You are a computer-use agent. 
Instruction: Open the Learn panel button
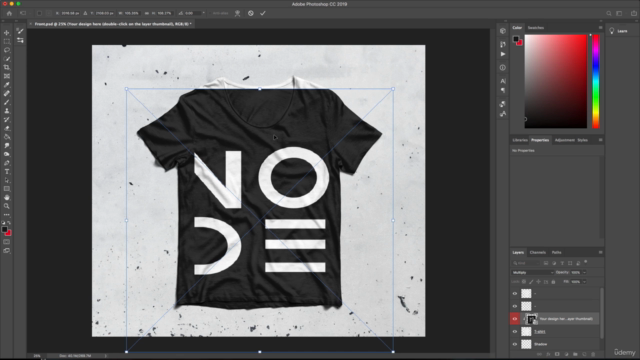pyautogui.click(x=618, y=31)
